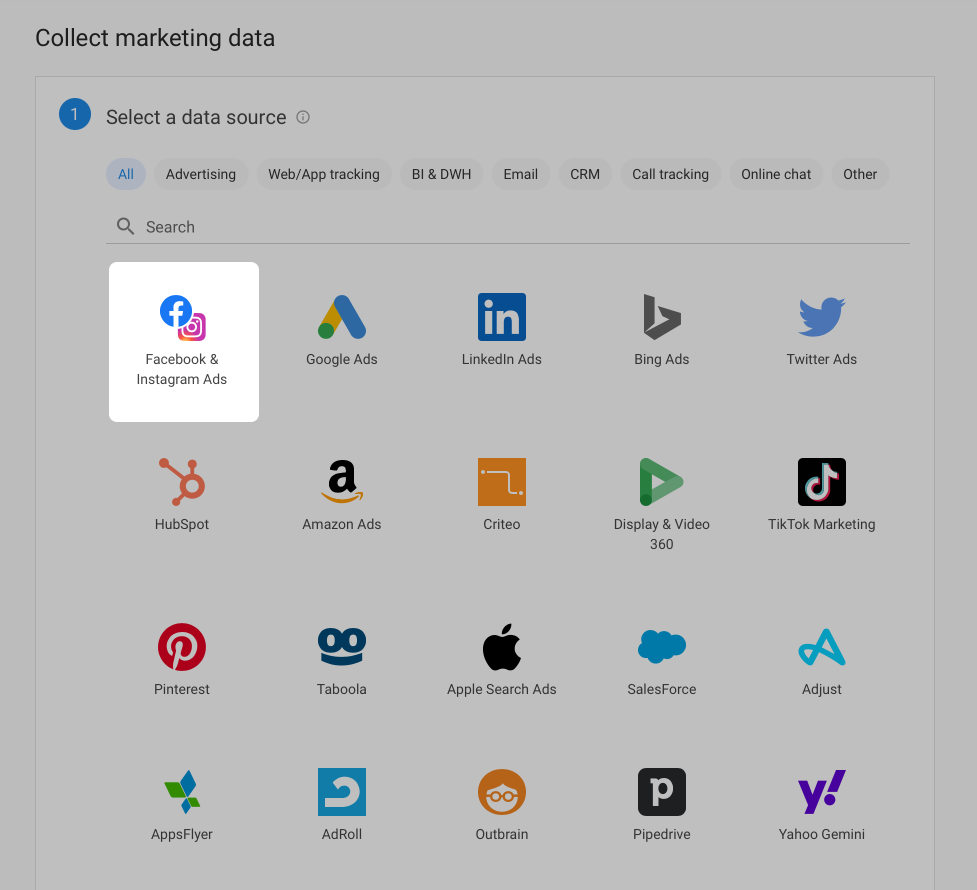Viewport: 977px width, 890px height.
Task: Pick the Amazon Ads logo
Action: pos(341,481)
